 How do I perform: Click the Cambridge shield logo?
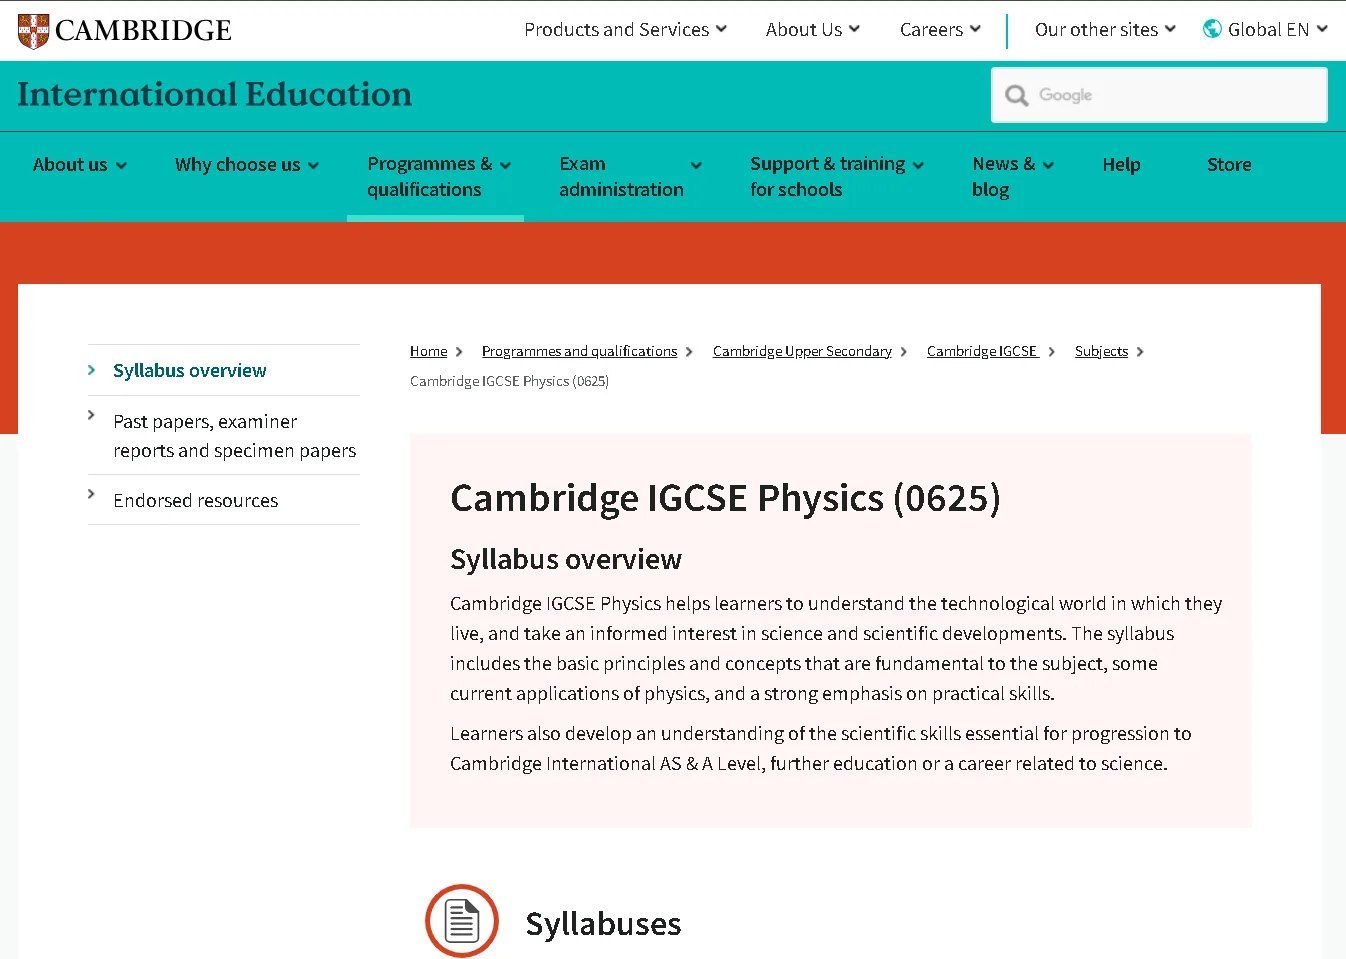point(31,30)
